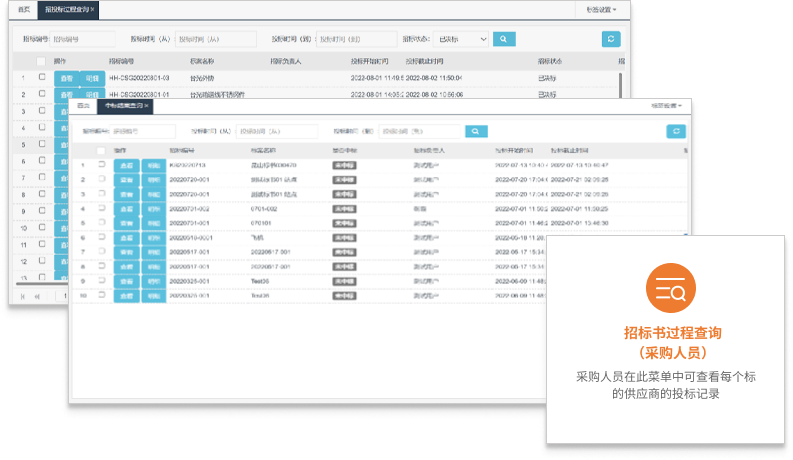Switch to the home tab in front window
The image size is (793, 460).
click(x=84, y=105)
